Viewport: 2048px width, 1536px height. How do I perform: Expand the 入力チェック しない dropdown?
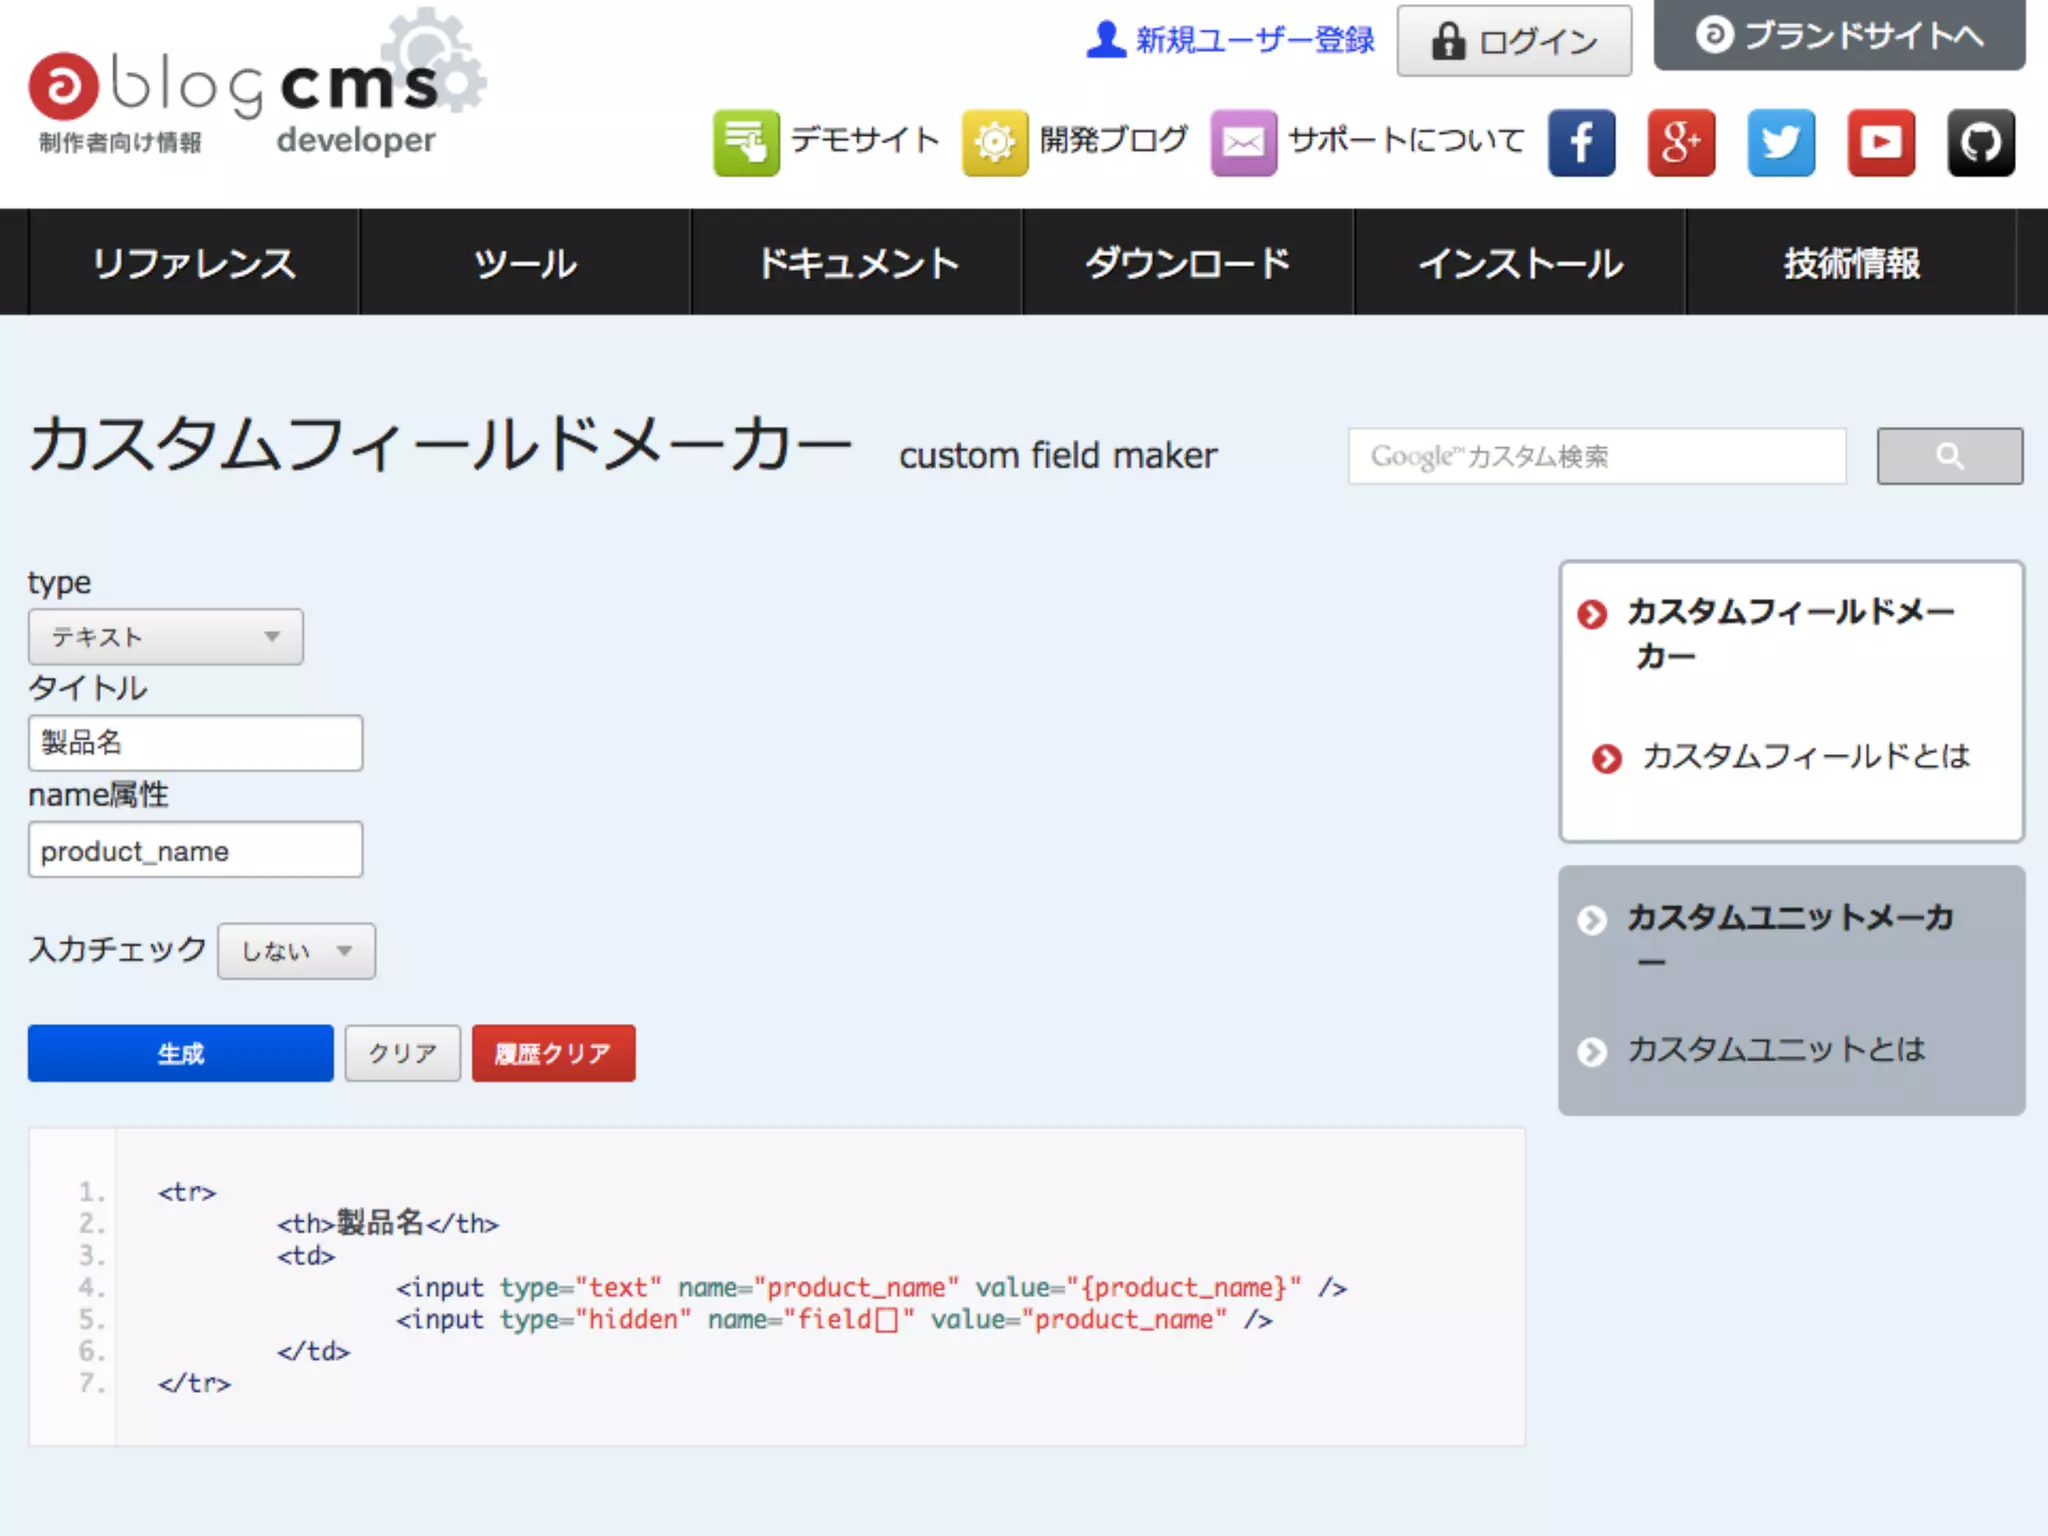pyautogui.click(x=297, y=951)
